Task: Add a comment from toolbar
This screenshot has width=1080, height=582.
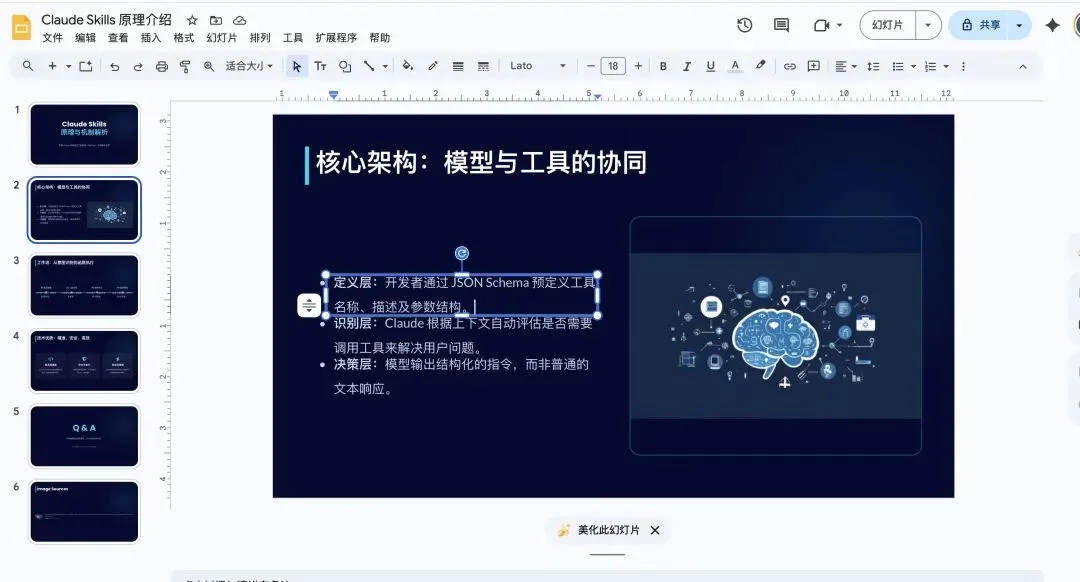Action: click(813, 66)
